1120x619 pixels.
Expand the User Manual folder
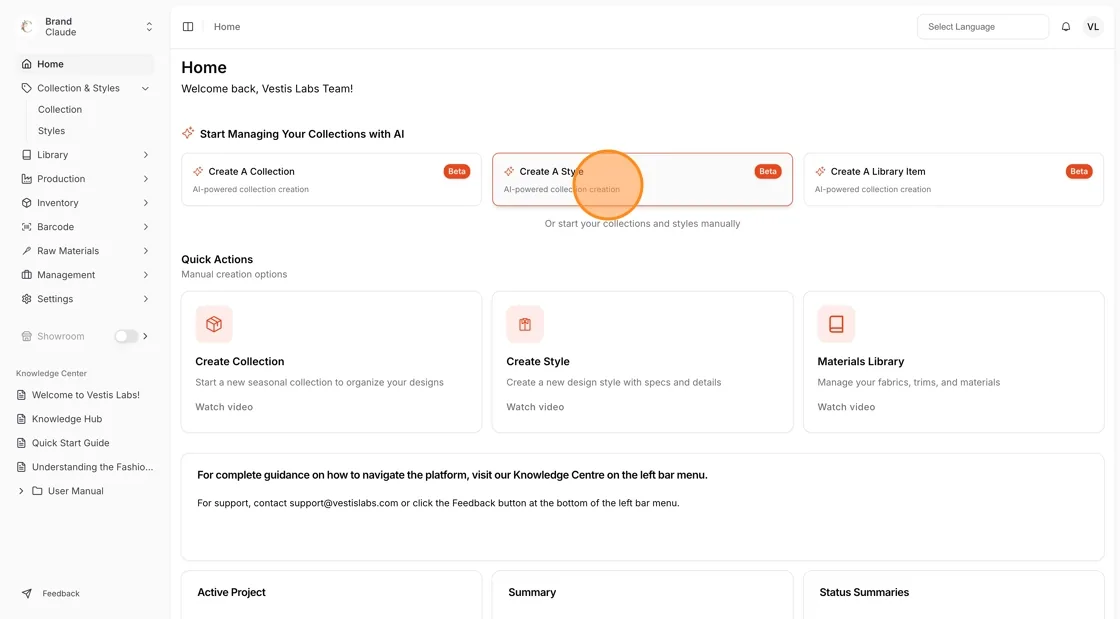(21, 490)
